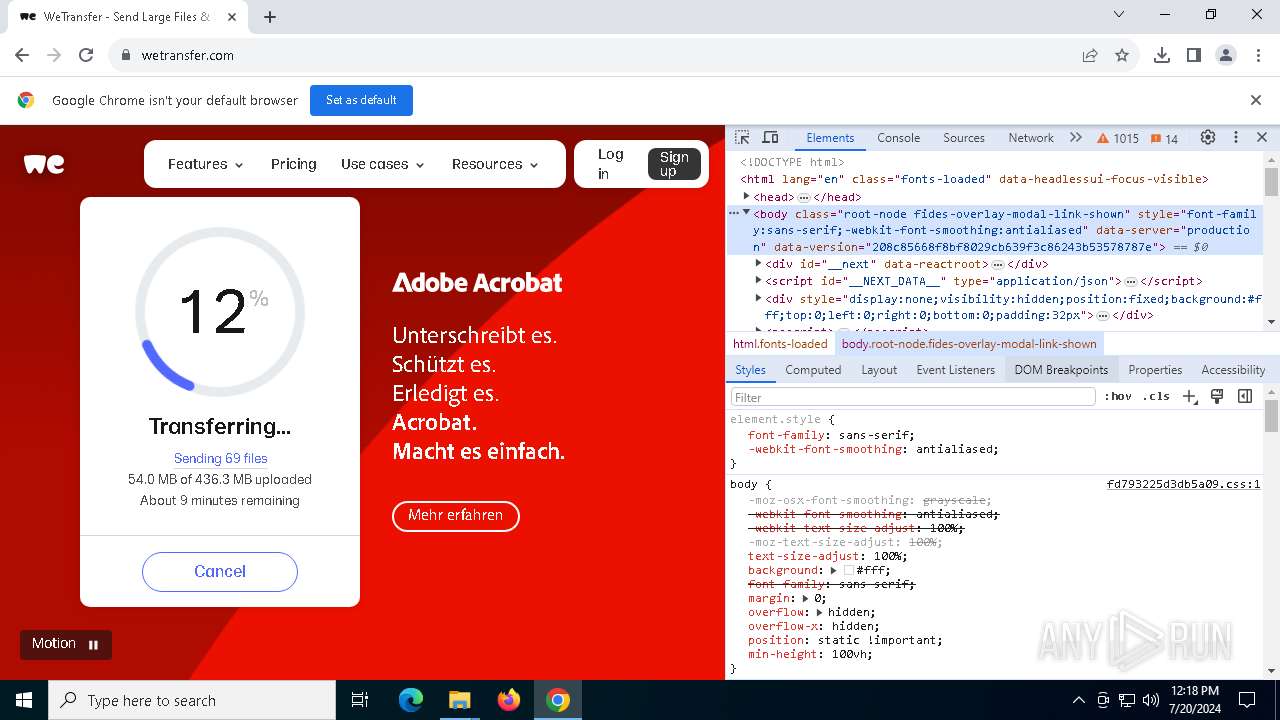Reload the page
1280x720 pixels.
click(86, 56)
